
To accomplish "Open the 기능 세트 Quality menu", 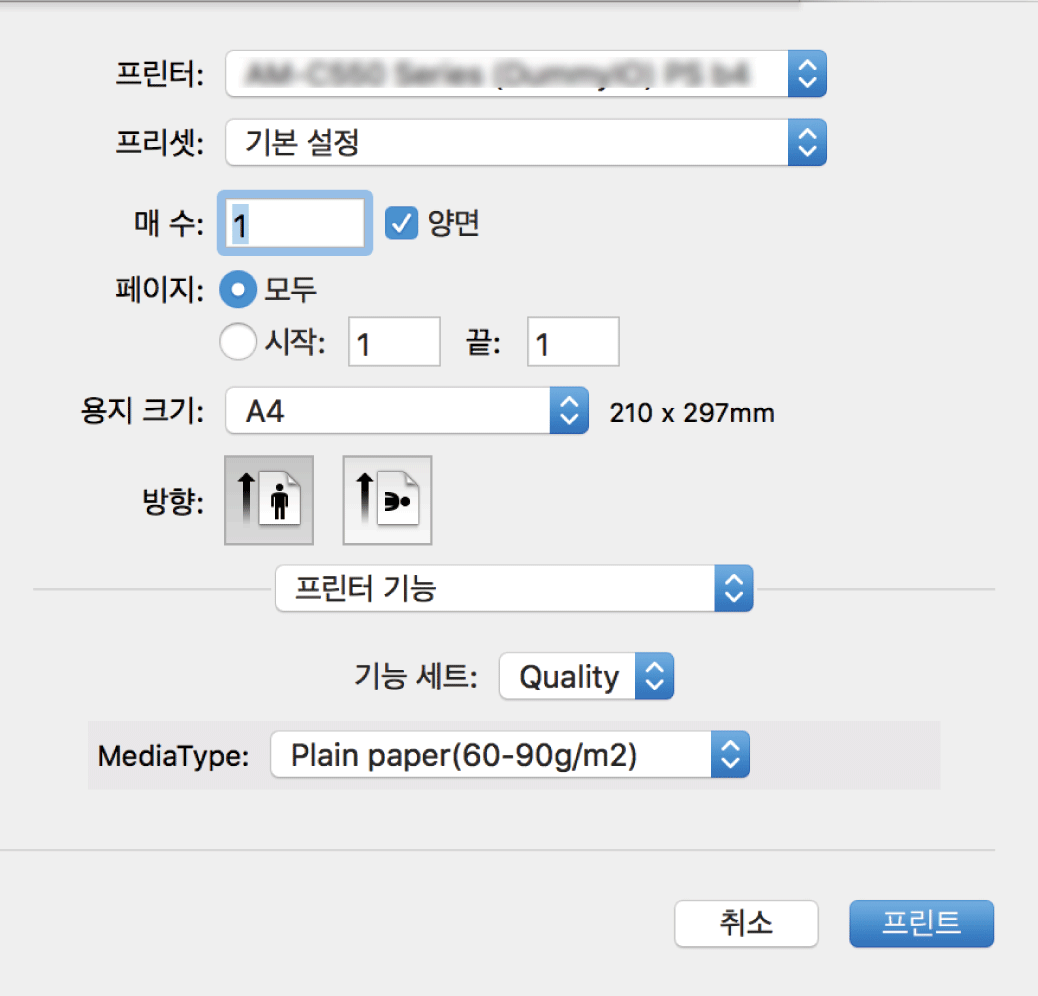I will (x=569, y=677).
